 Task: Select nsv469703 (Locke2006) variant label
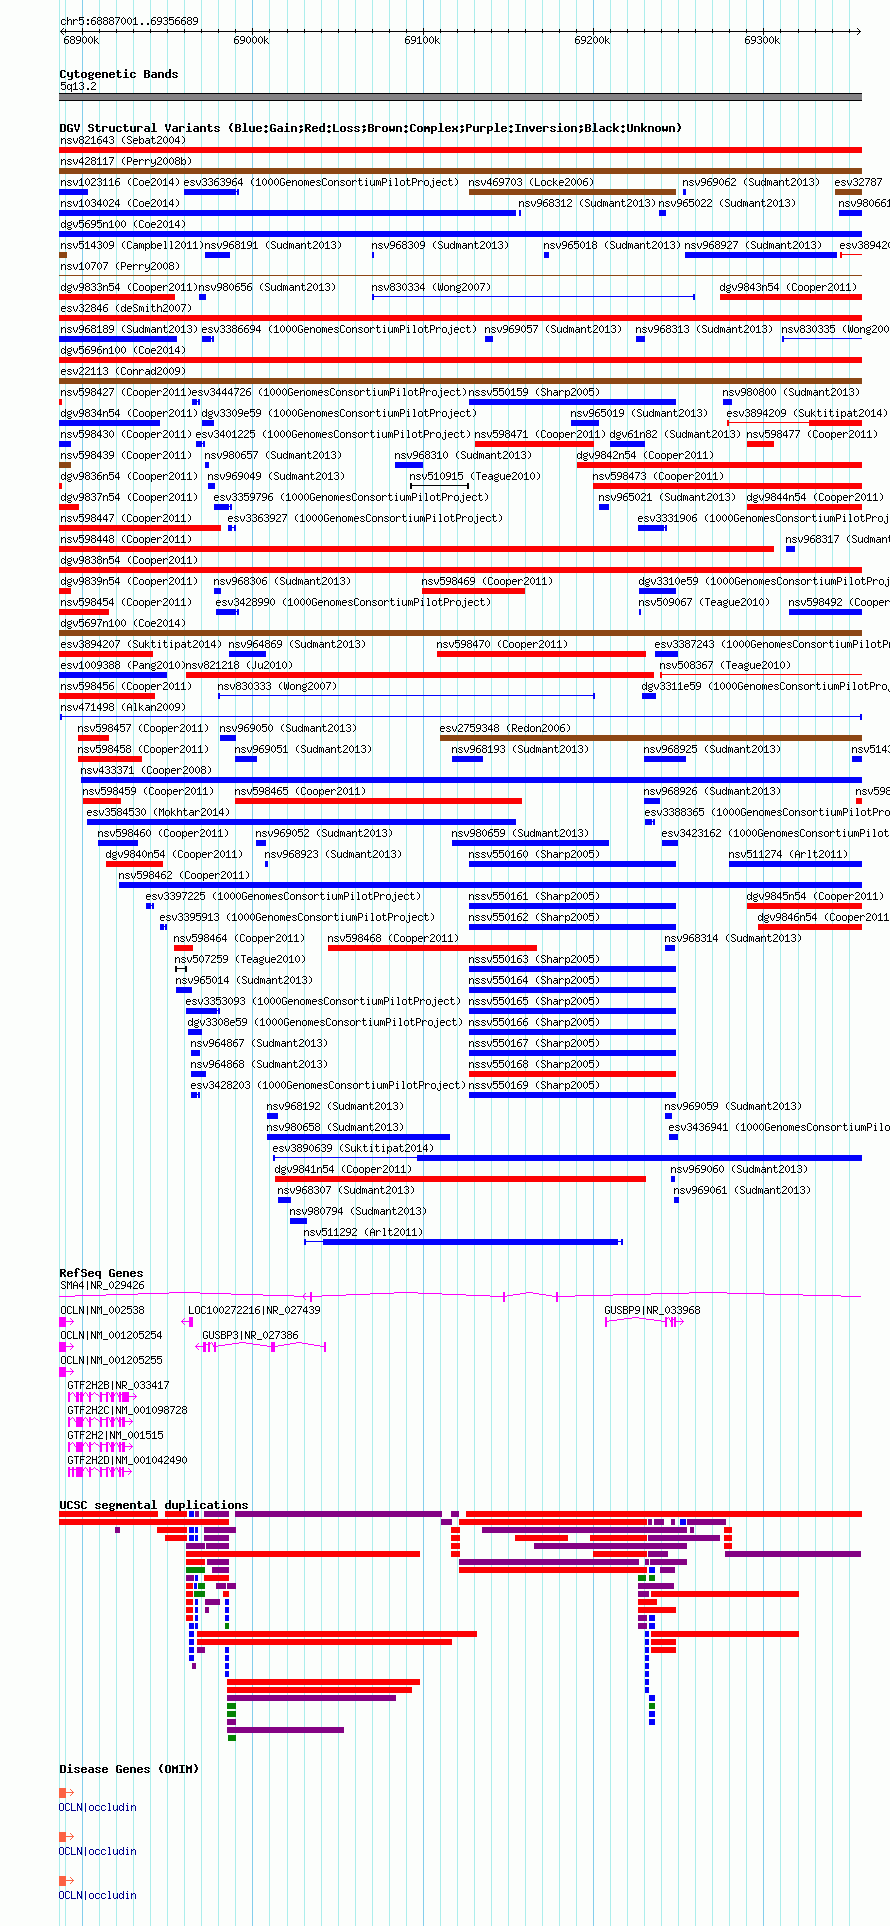tap(531, 182)
